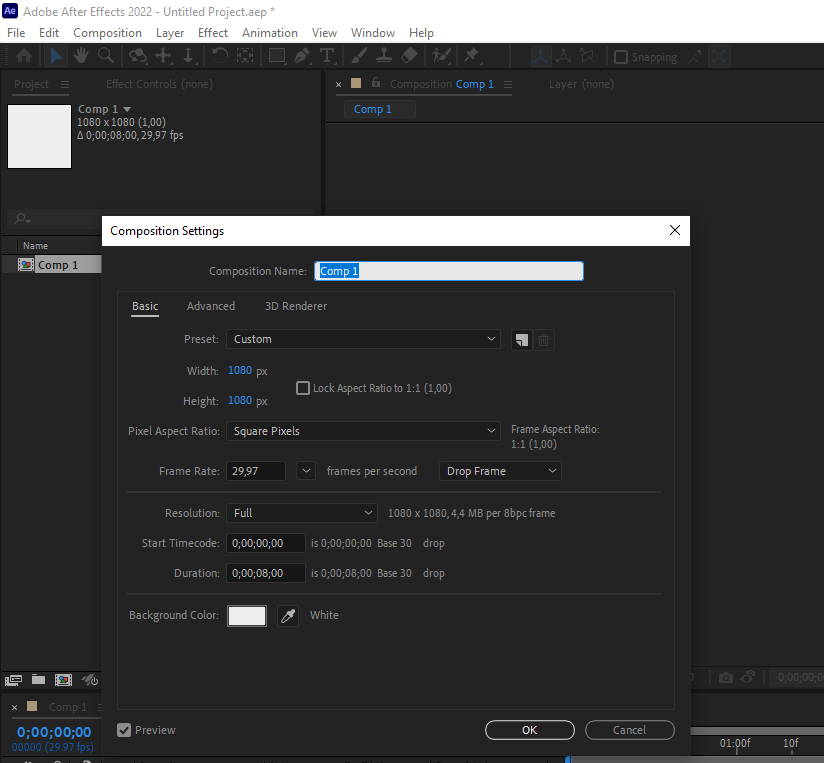The height and width of the screenshot is (763, 824).
Task: Select the Eraser tool
Action: point(409,56)
